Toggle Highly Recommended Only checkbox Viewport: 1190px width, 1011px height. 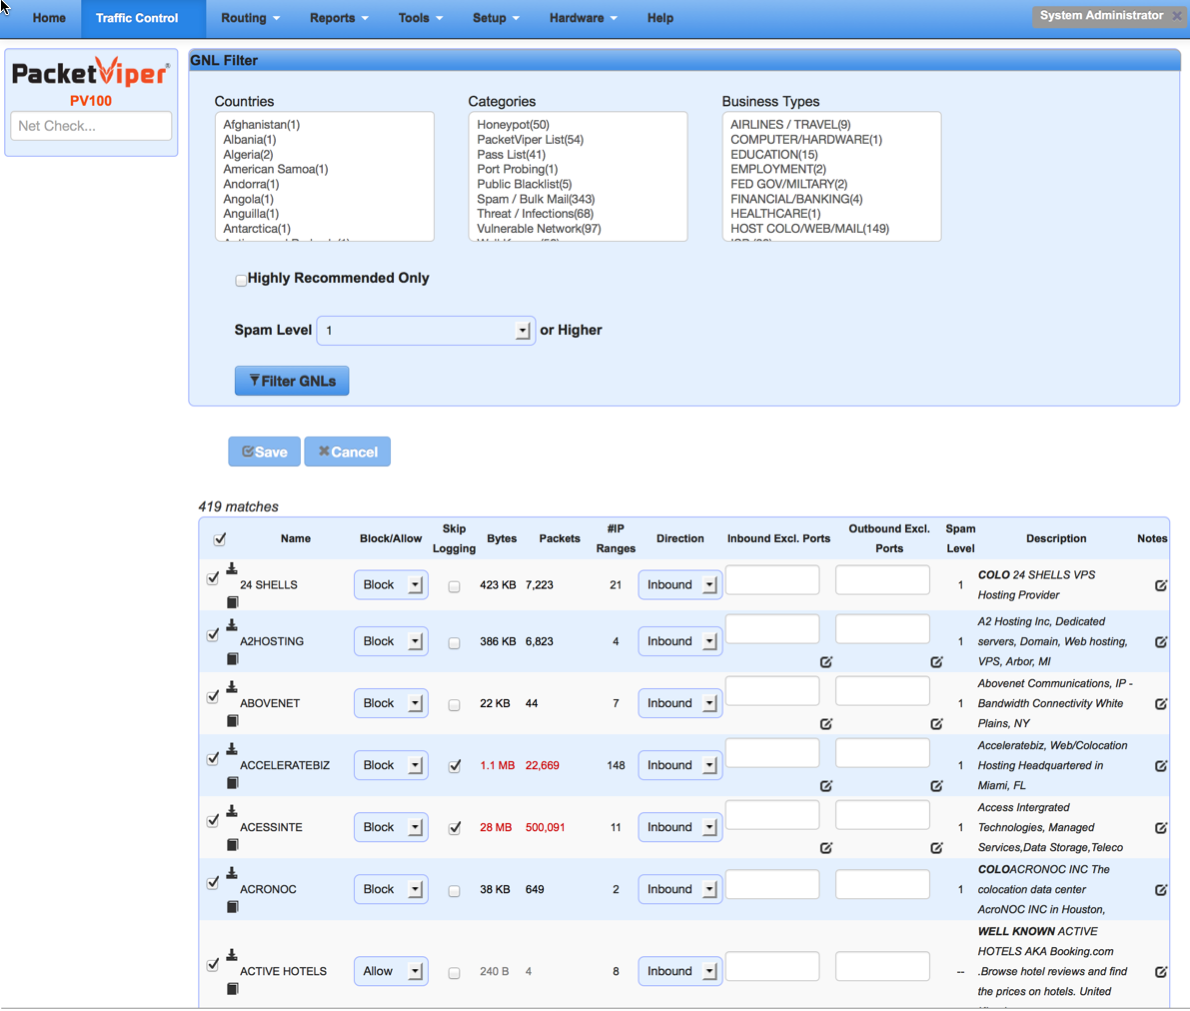coord(241,280)
